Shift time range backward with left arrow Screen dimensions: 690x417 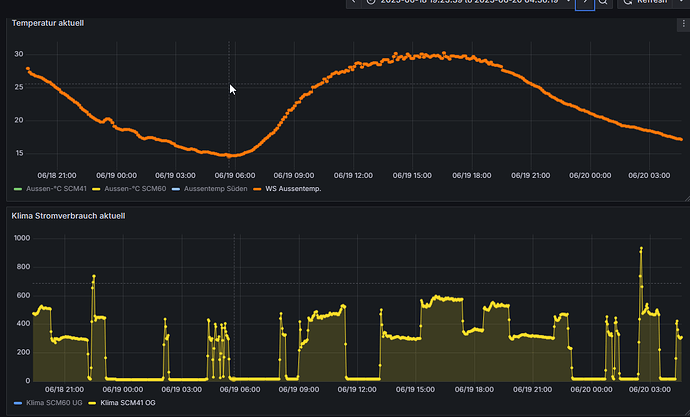tap(354, 3)
